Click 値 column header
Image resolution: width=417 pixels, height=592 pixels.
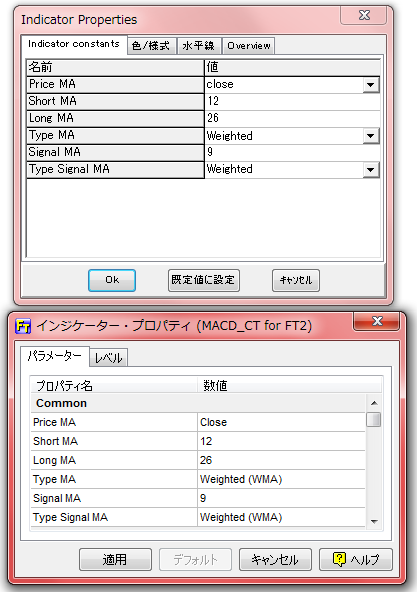292,67
